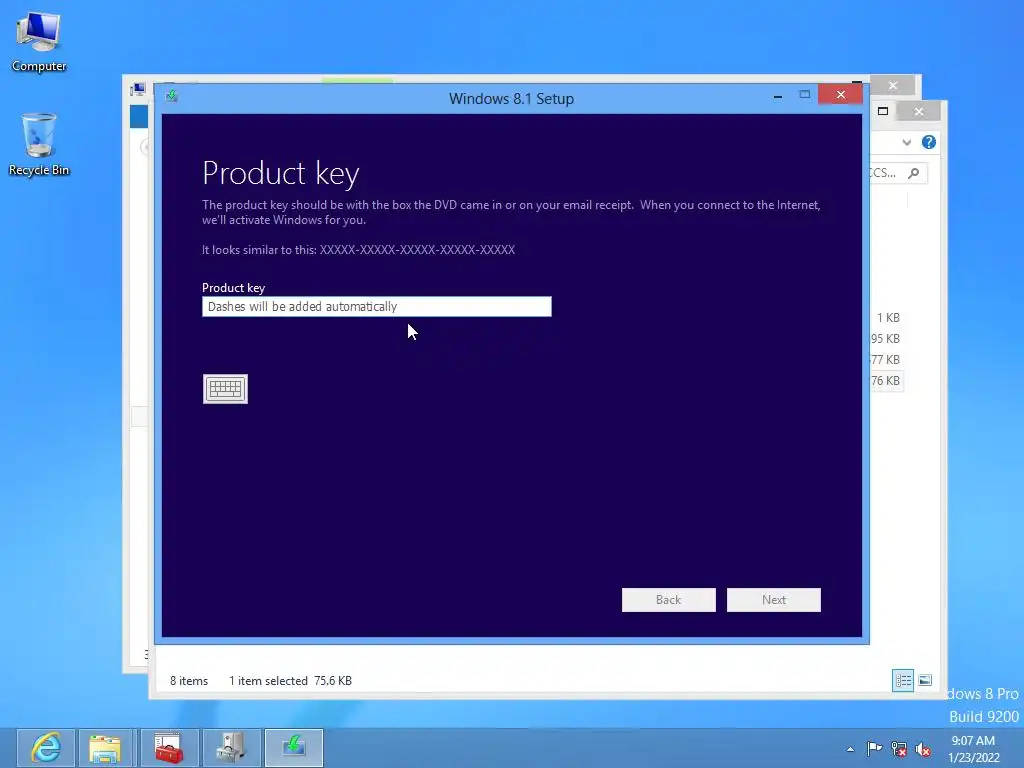This screenshot has height=768, width=1024.
Task: Open the Computer desktop icon
Action: pyautogui.click(x=39, y=41)
